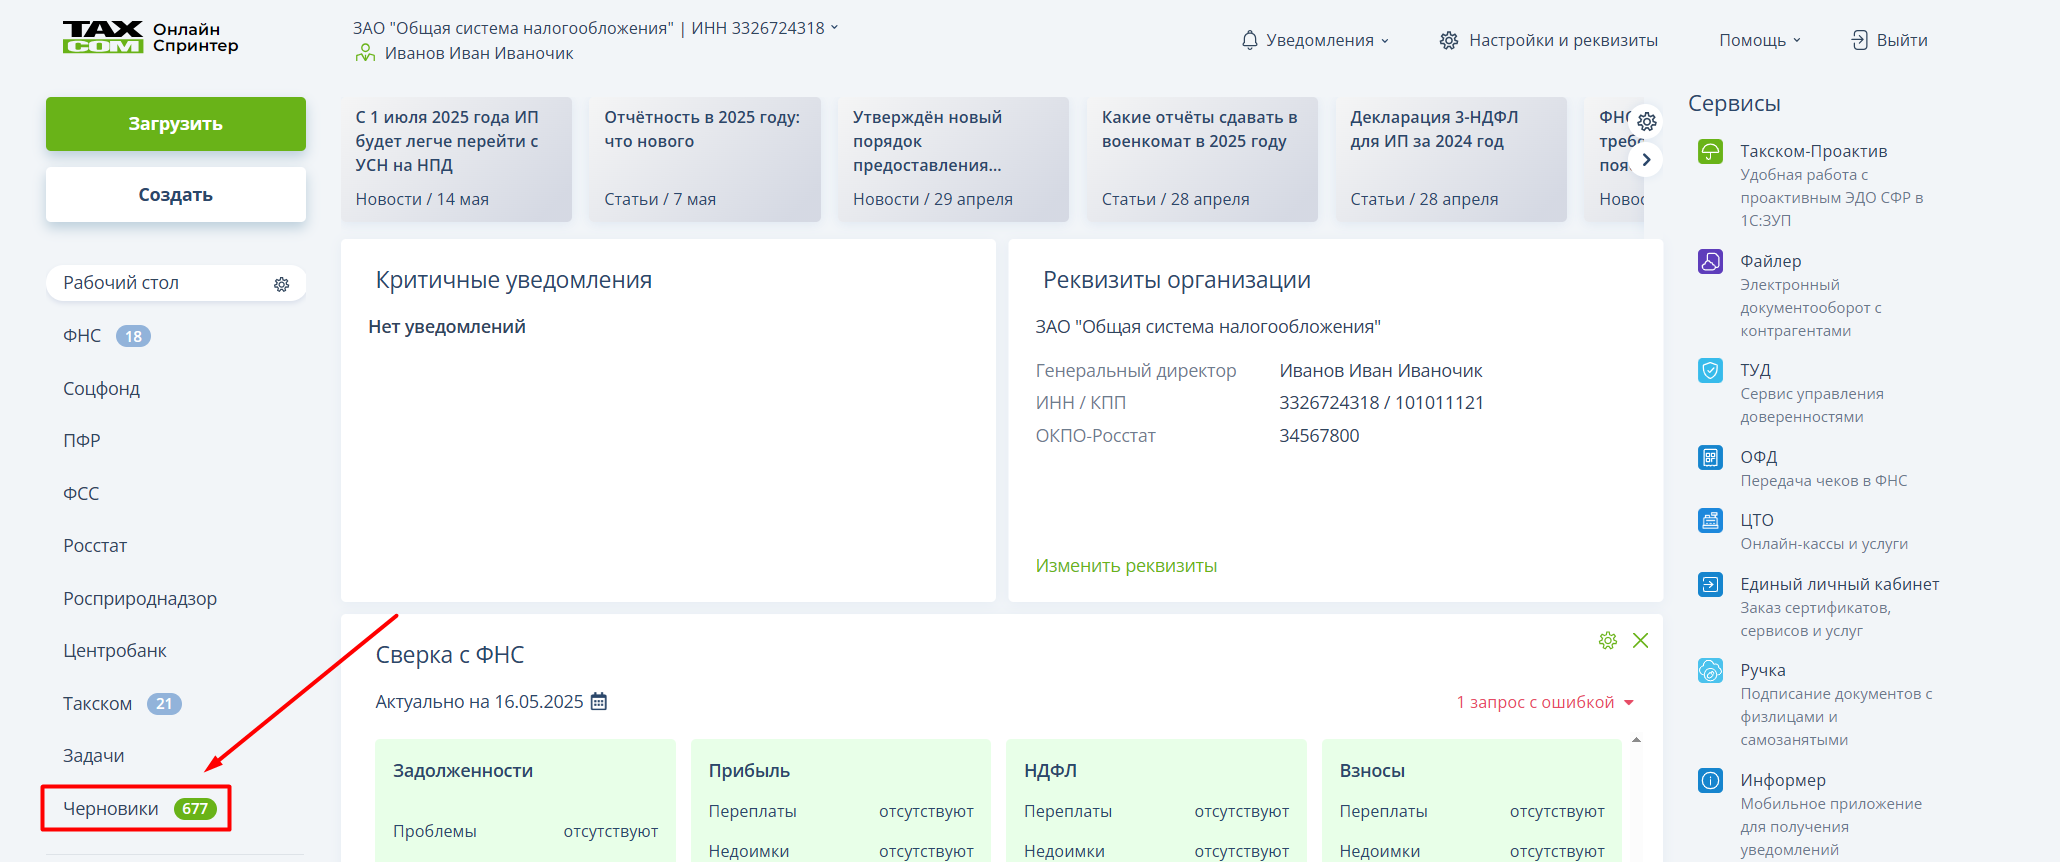Click the Информер info icon

[x=1710, y=781]
